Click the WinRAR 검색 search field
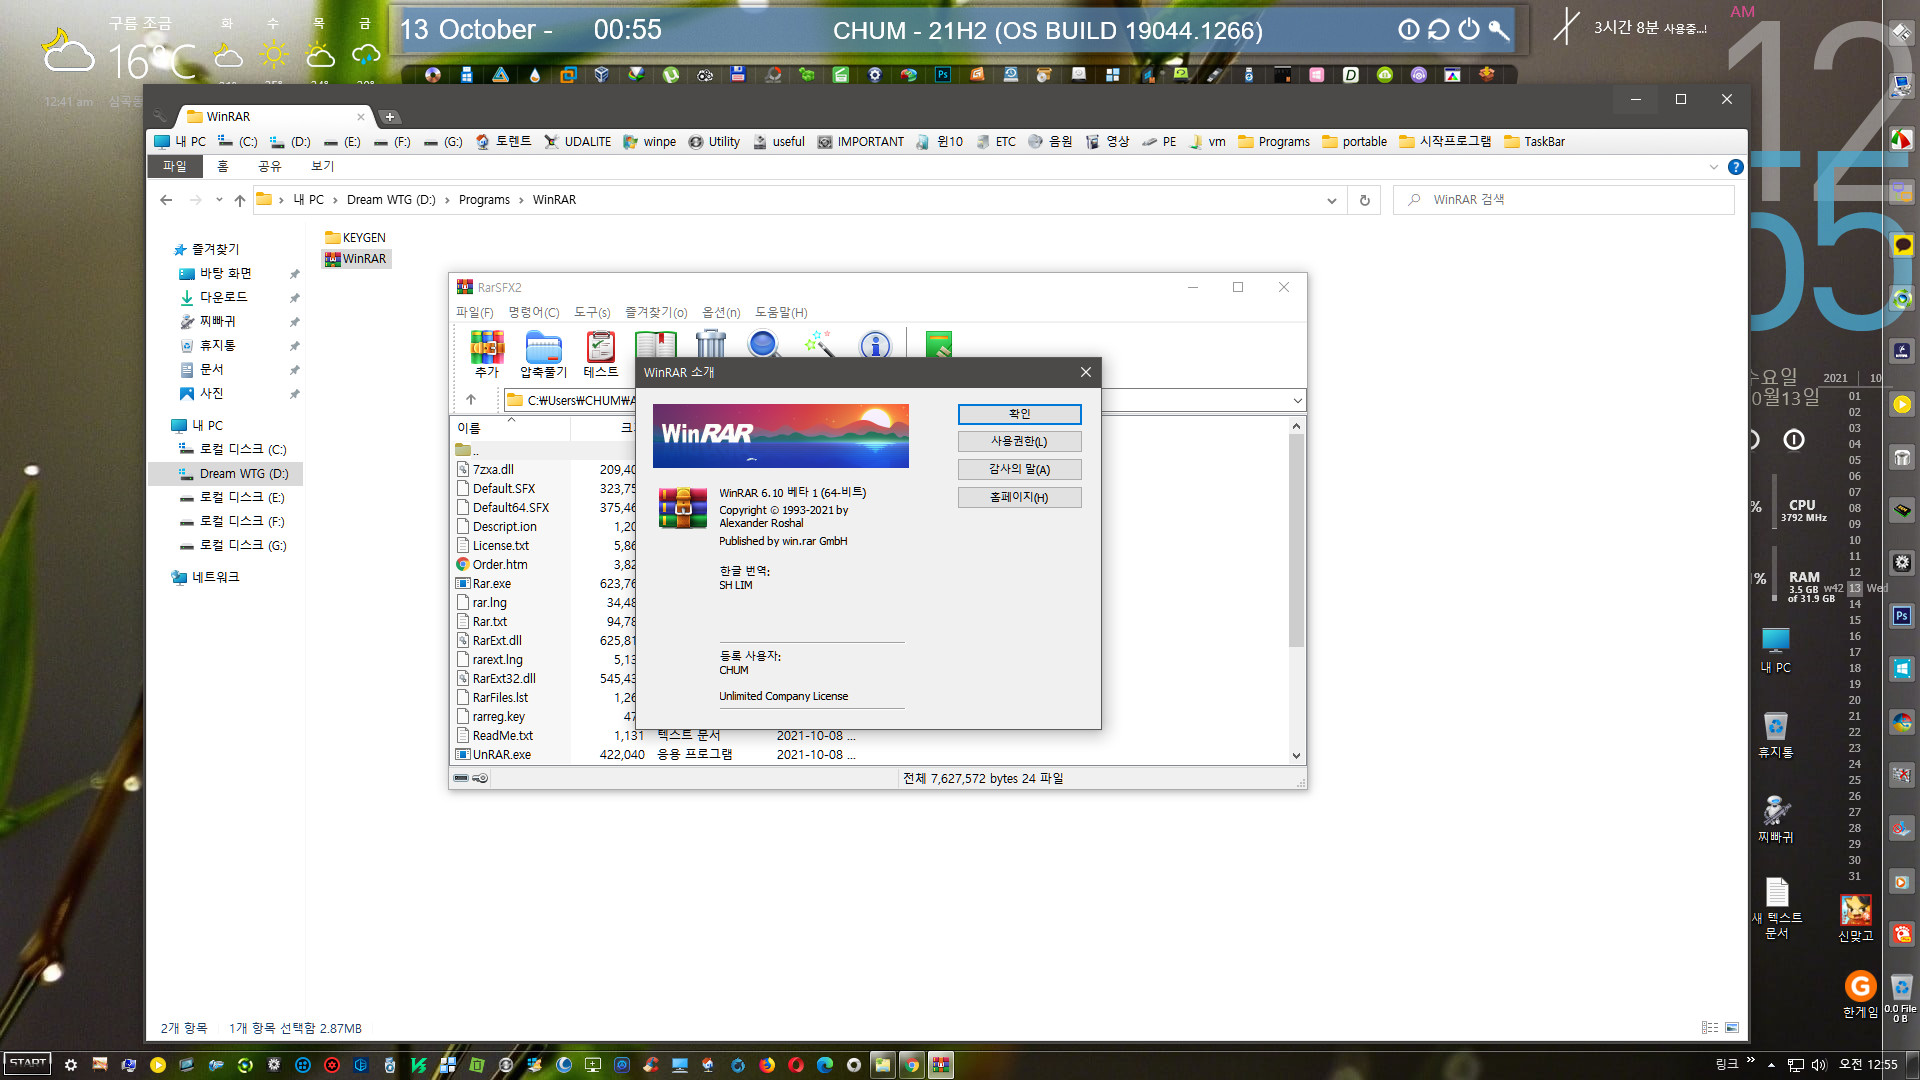Viewport: 1920px width, 1080px height. (1564, 200)
